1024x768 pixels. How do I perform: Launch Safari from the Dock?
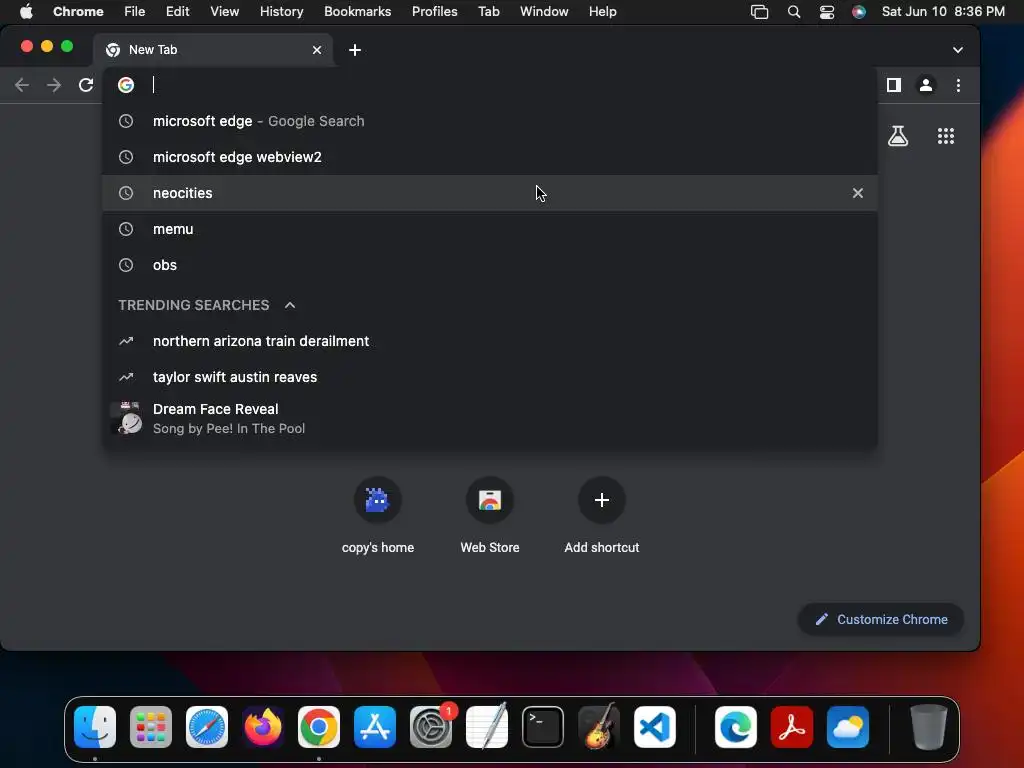[207, 726]
